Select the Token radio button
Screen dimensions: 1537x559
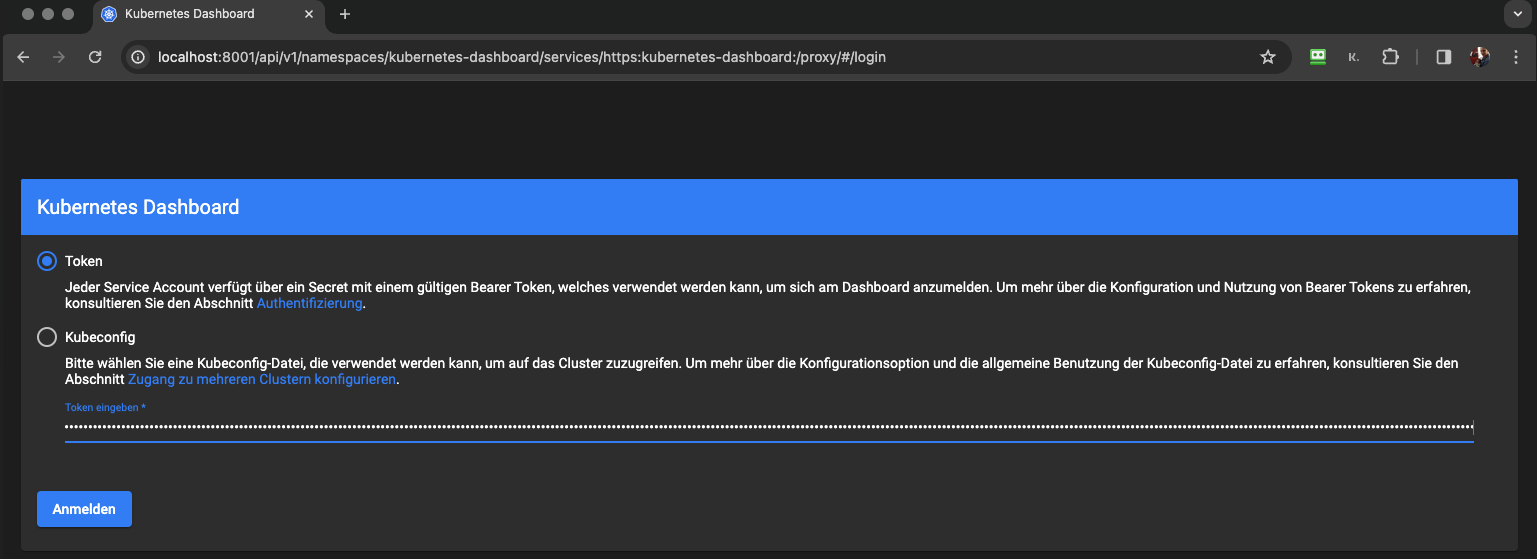(47, 261)
